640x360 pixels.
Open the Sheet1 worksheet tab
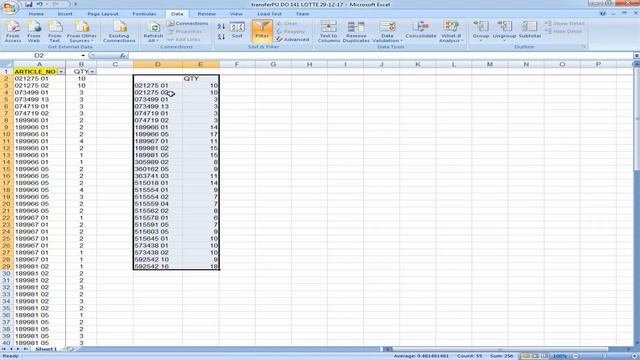(45, 349)
